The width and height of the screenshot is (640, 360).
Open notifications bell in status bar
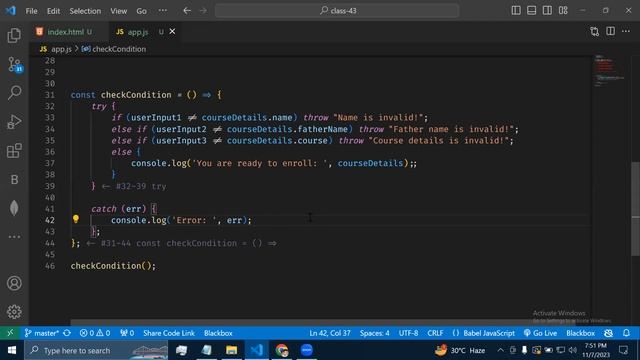[x=627, y=333]
